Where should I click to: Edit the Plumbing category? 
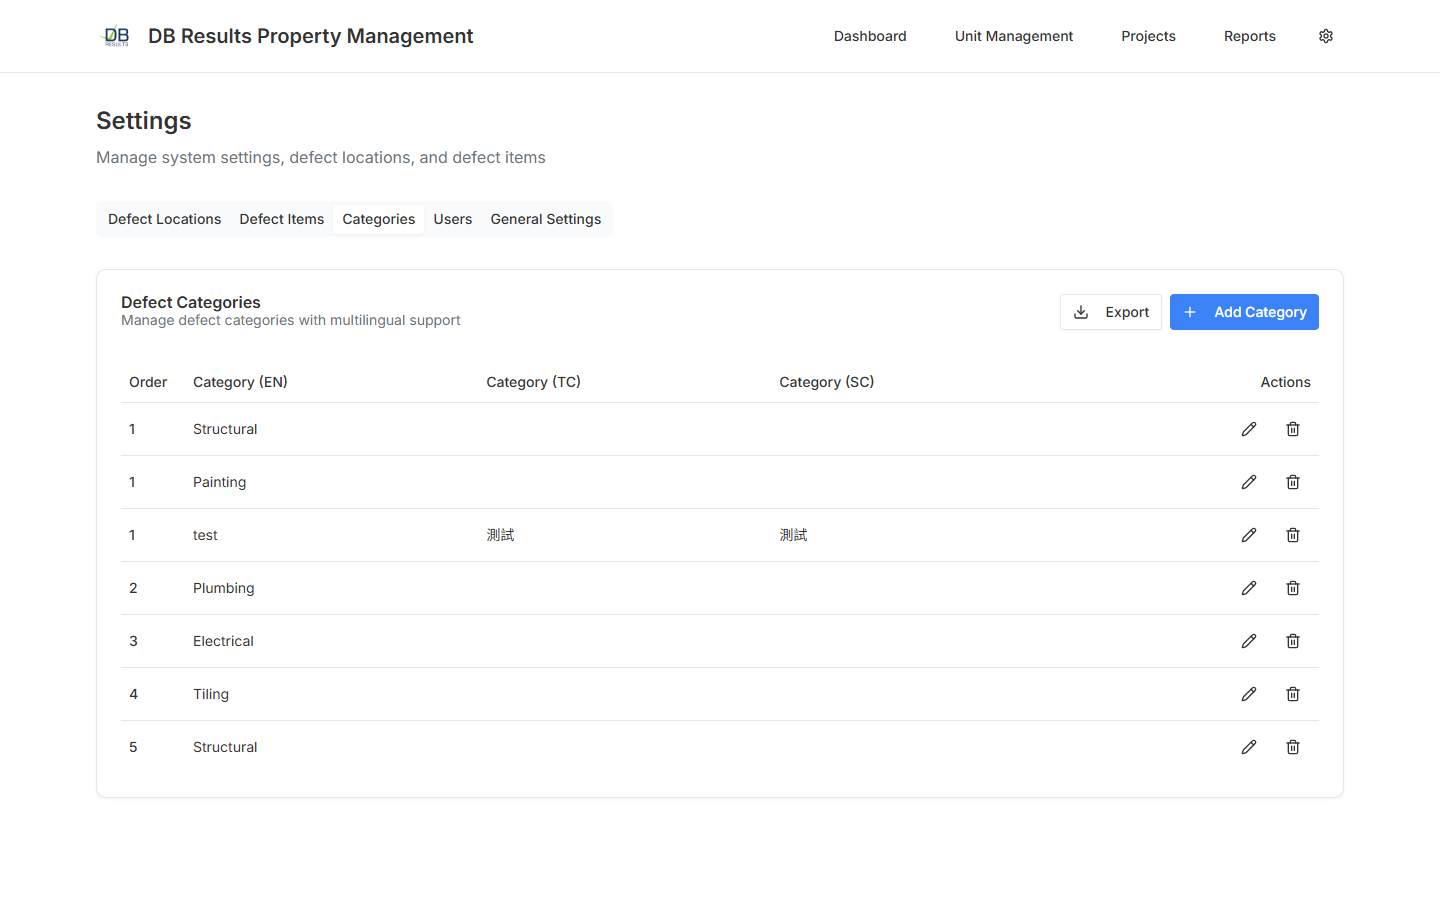coord(1249,588)
